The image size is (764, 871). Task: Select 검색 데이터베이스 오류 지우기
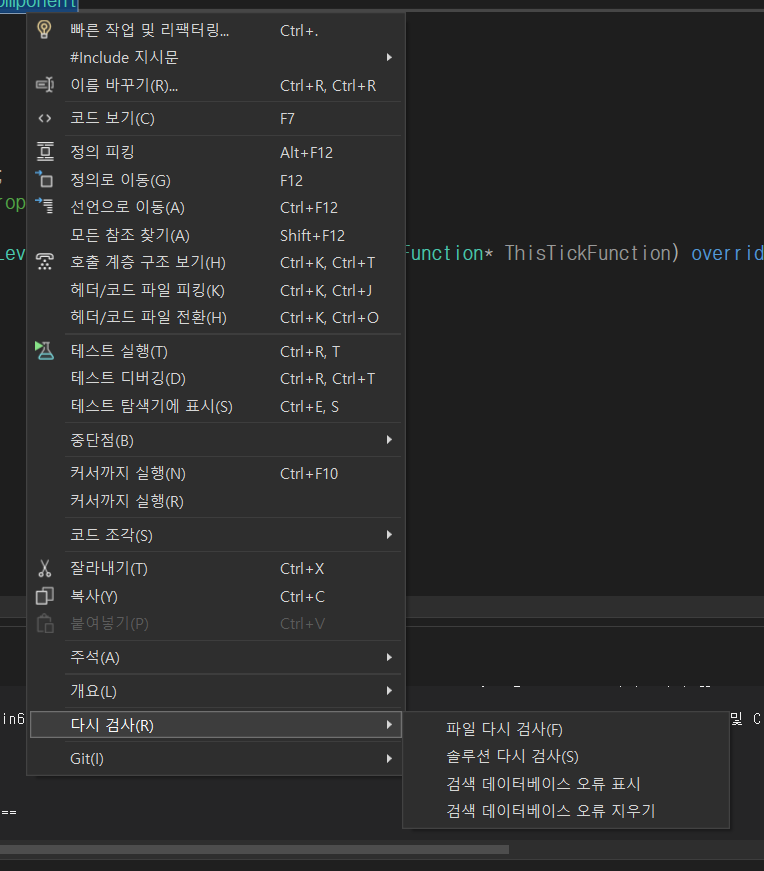[566, 810]
